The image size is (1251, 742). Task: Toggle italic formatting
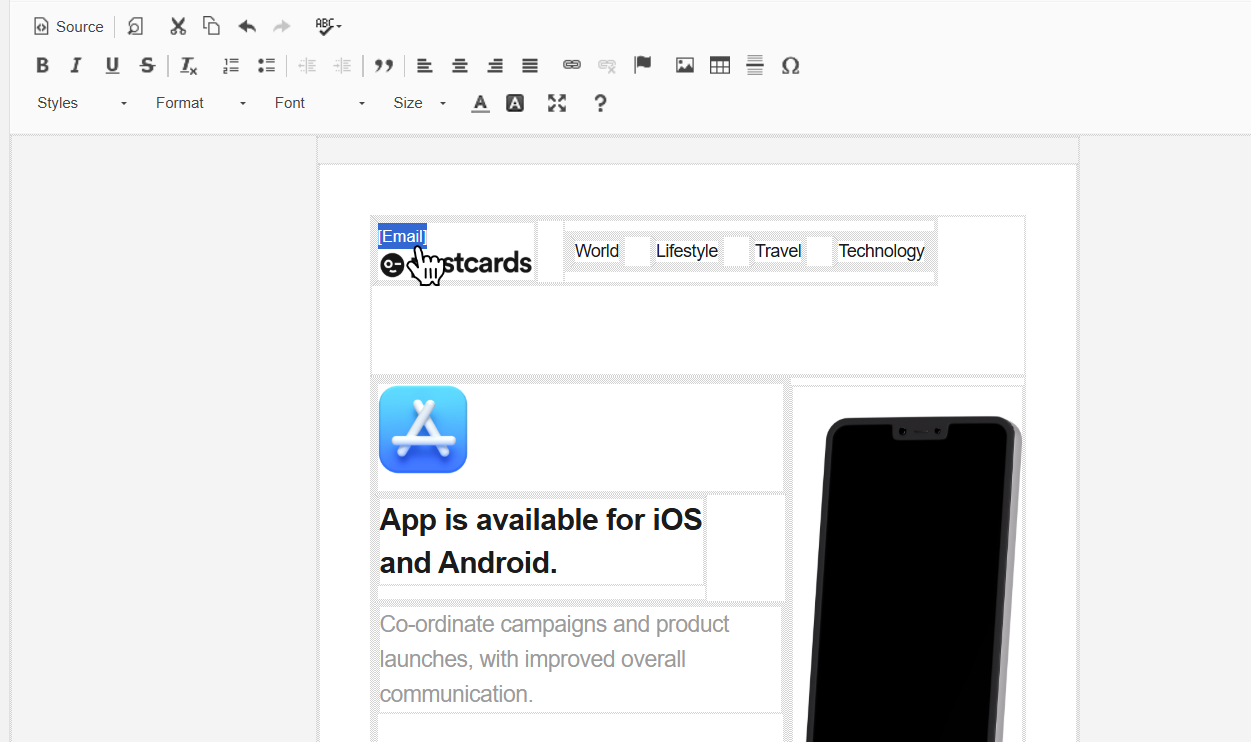(76, 65)
